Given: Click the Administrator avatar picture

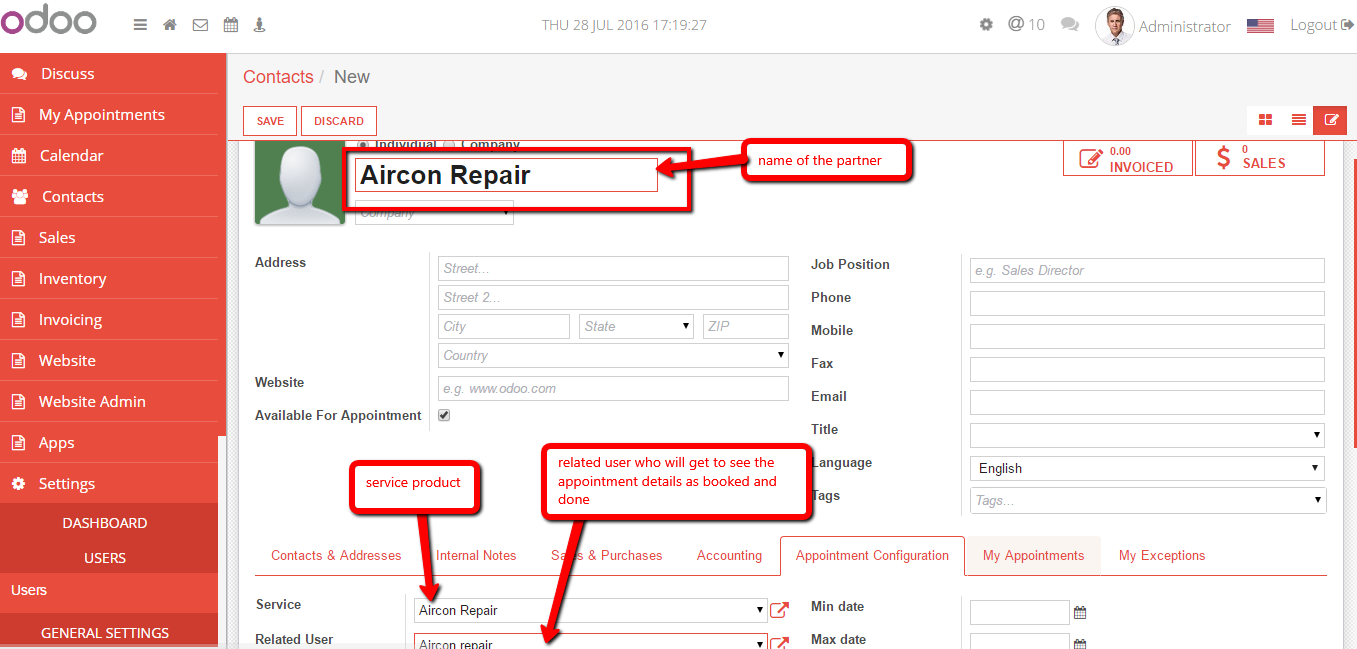Looking at the screenshot, I should [x=1115, y=26].
